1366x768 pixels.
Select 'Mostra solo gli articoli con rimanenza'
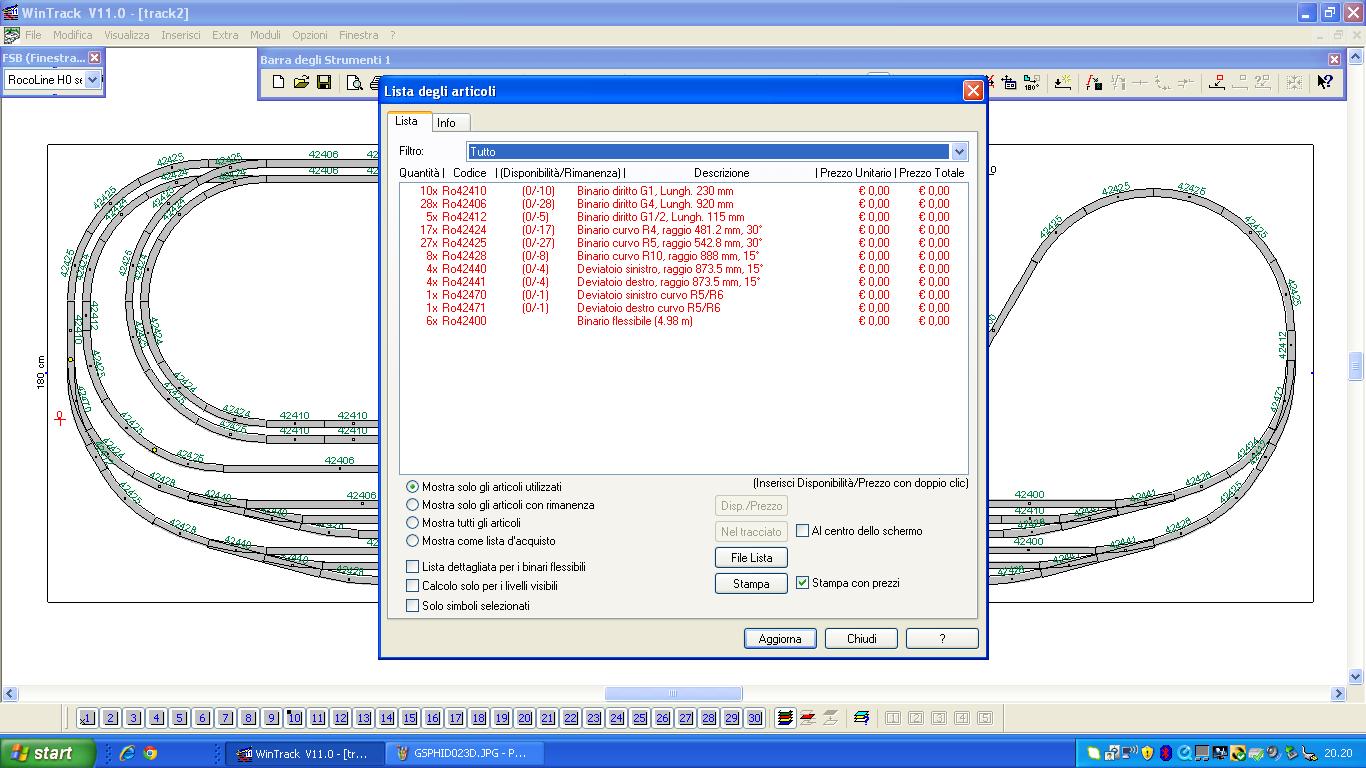[412, 505]
